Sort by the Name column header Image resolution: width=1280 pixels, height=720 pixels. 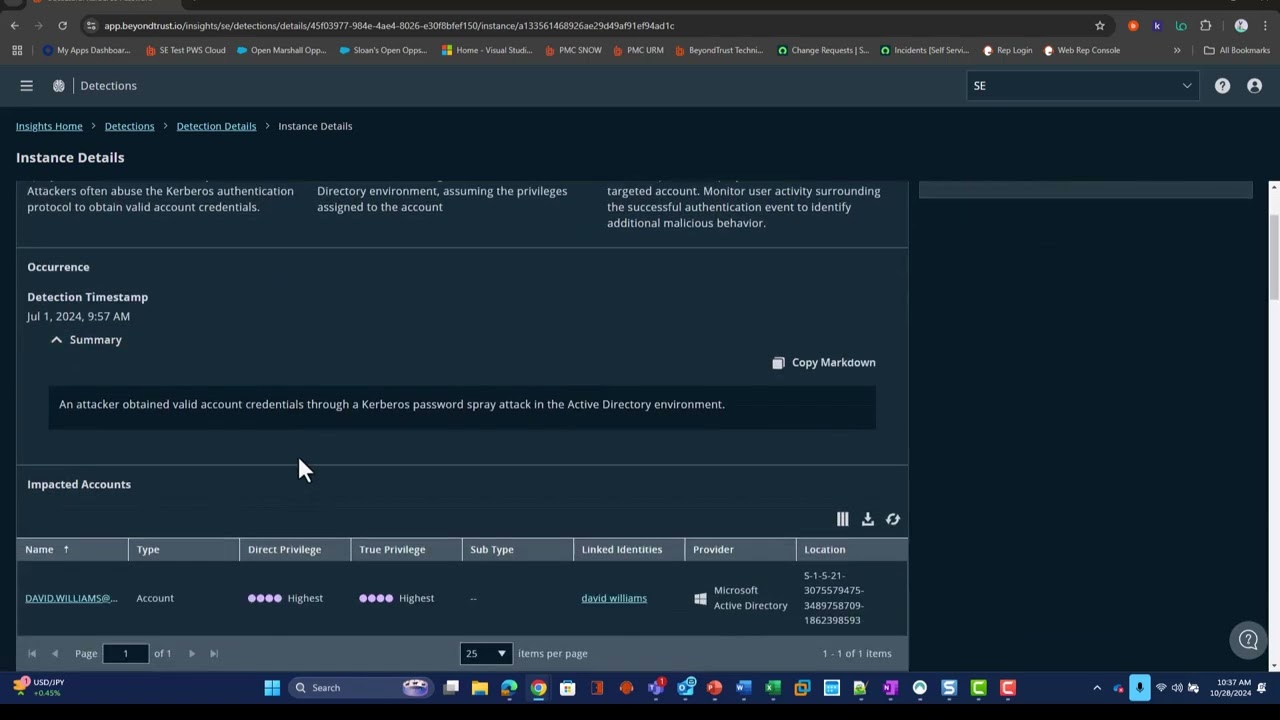coord(72,550)
